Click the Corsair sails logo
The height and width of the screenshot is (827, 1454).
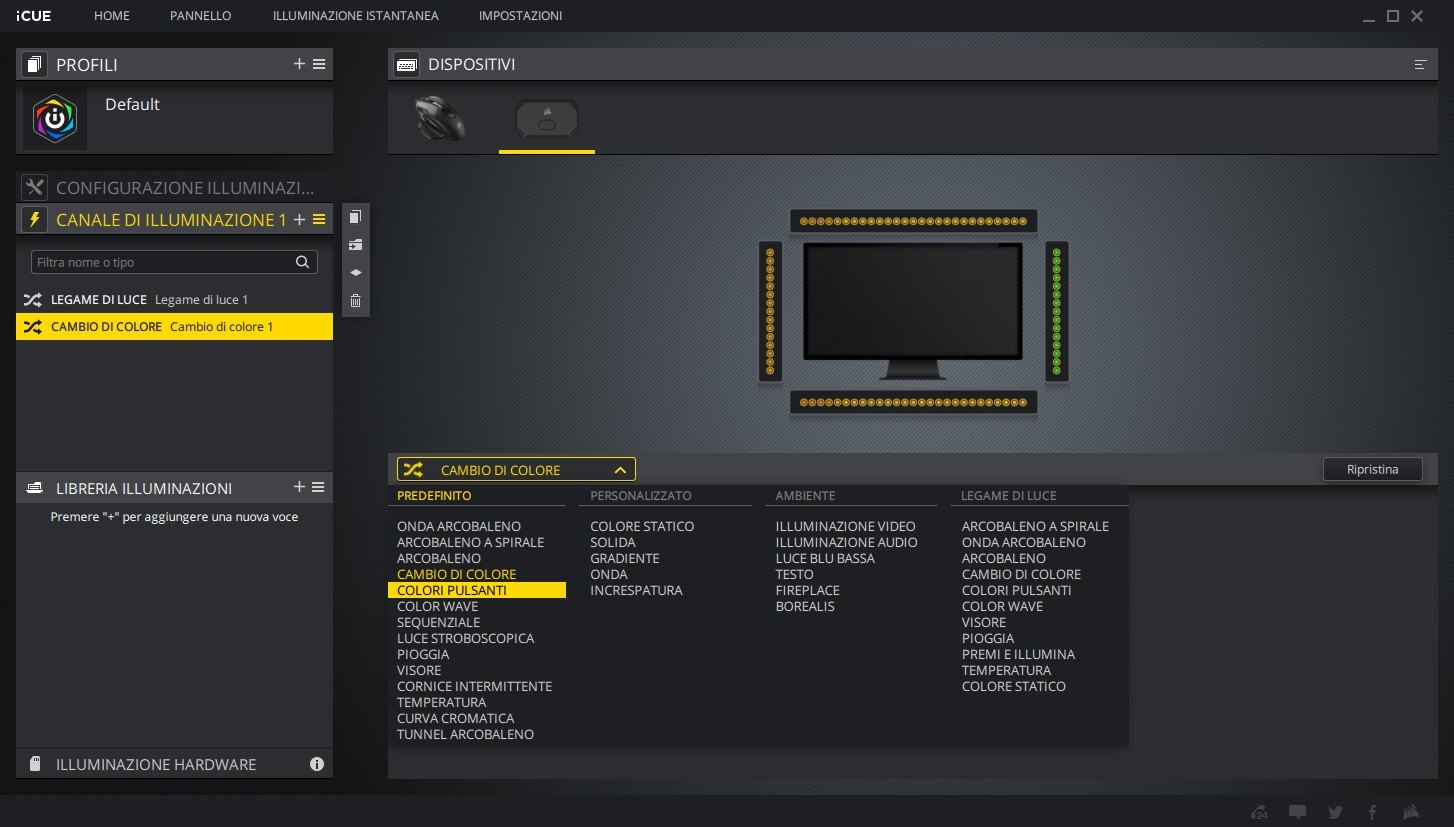coord(1412,812)
